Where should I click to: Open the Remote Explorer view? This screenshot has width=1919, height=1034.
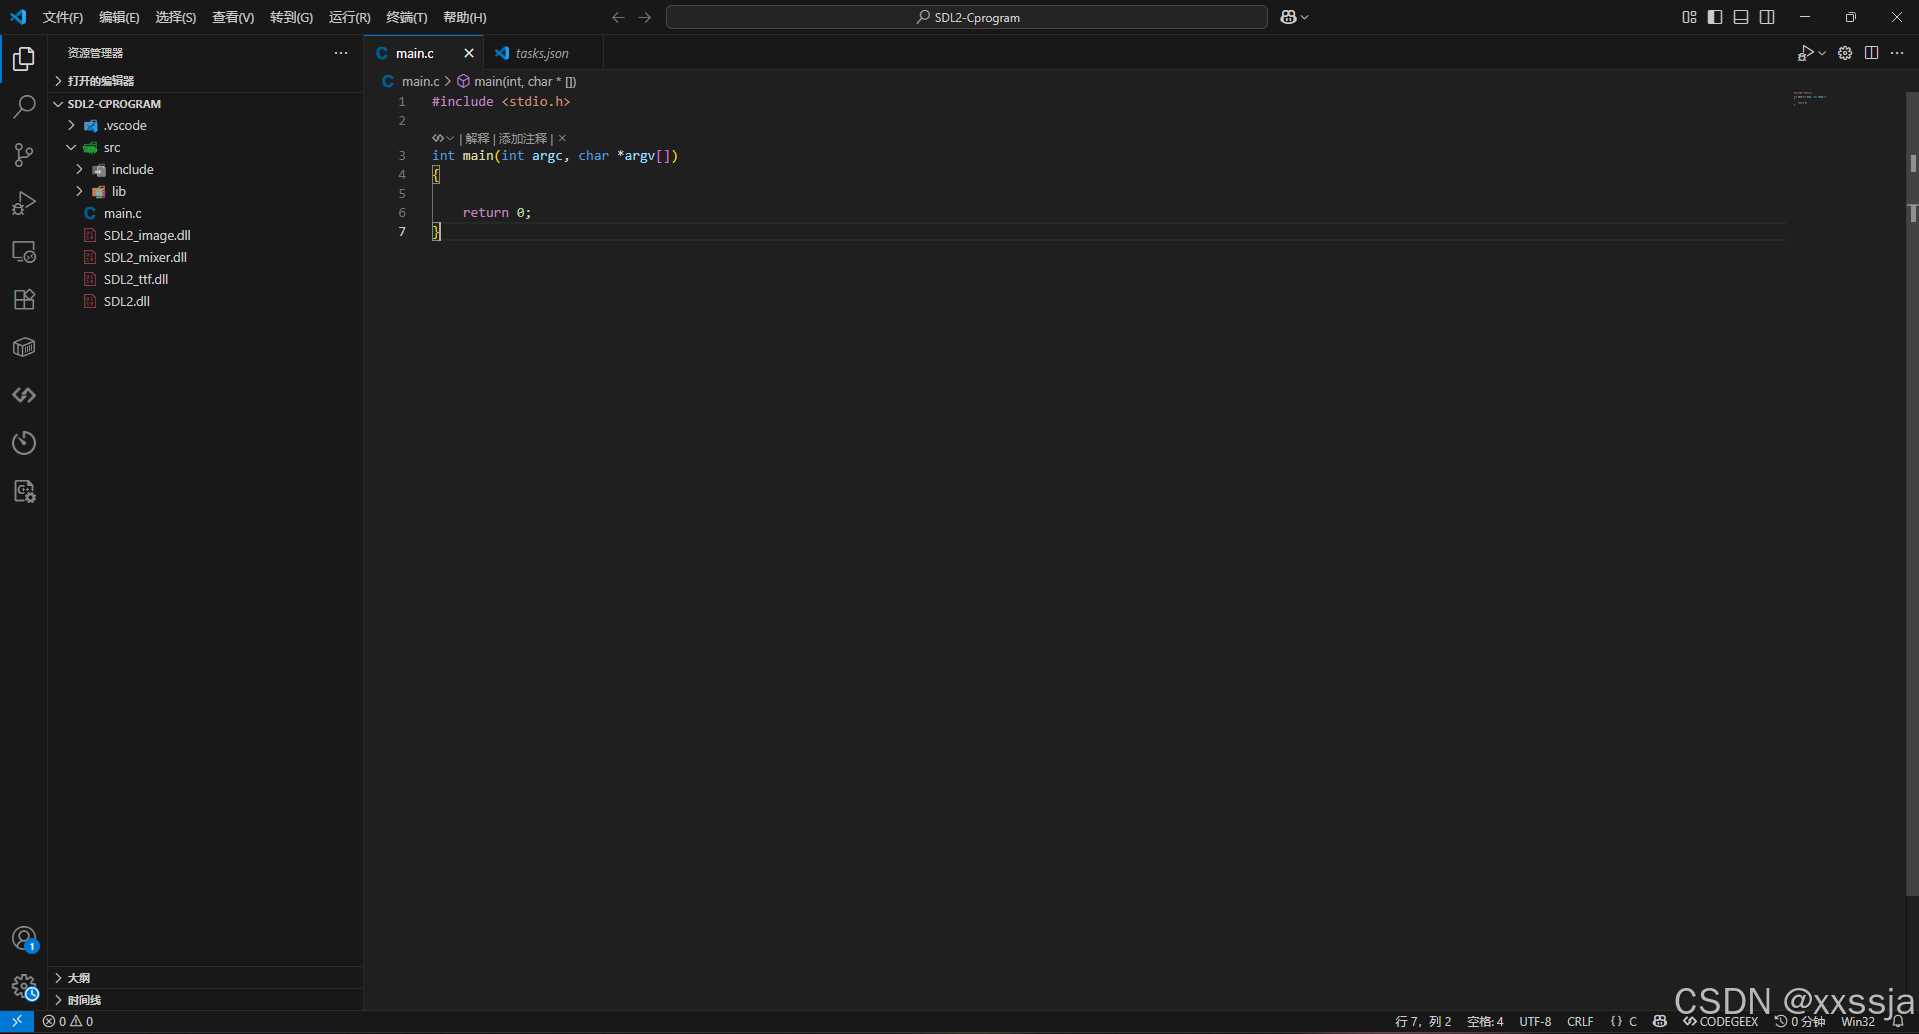(24, 251)
